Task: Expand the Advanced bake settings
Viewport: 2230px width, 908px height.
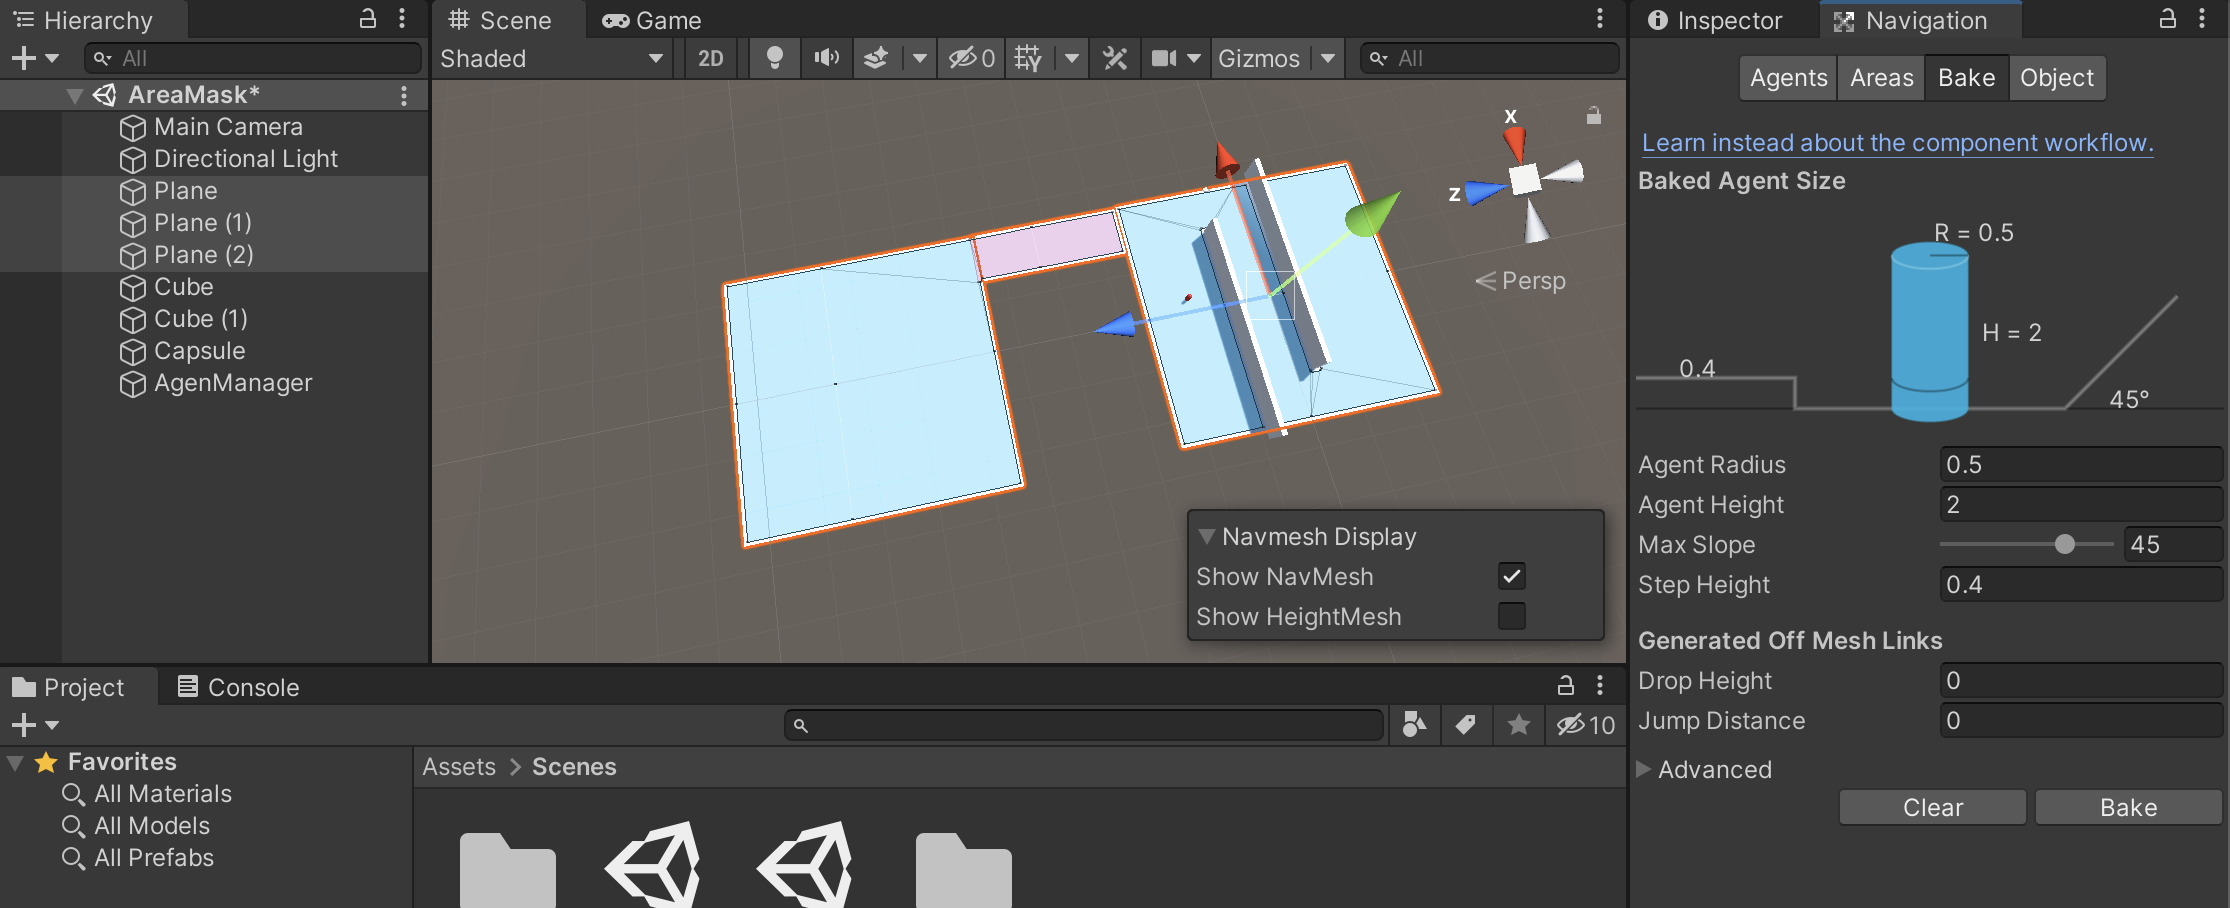Action: tap(1643, 769)
